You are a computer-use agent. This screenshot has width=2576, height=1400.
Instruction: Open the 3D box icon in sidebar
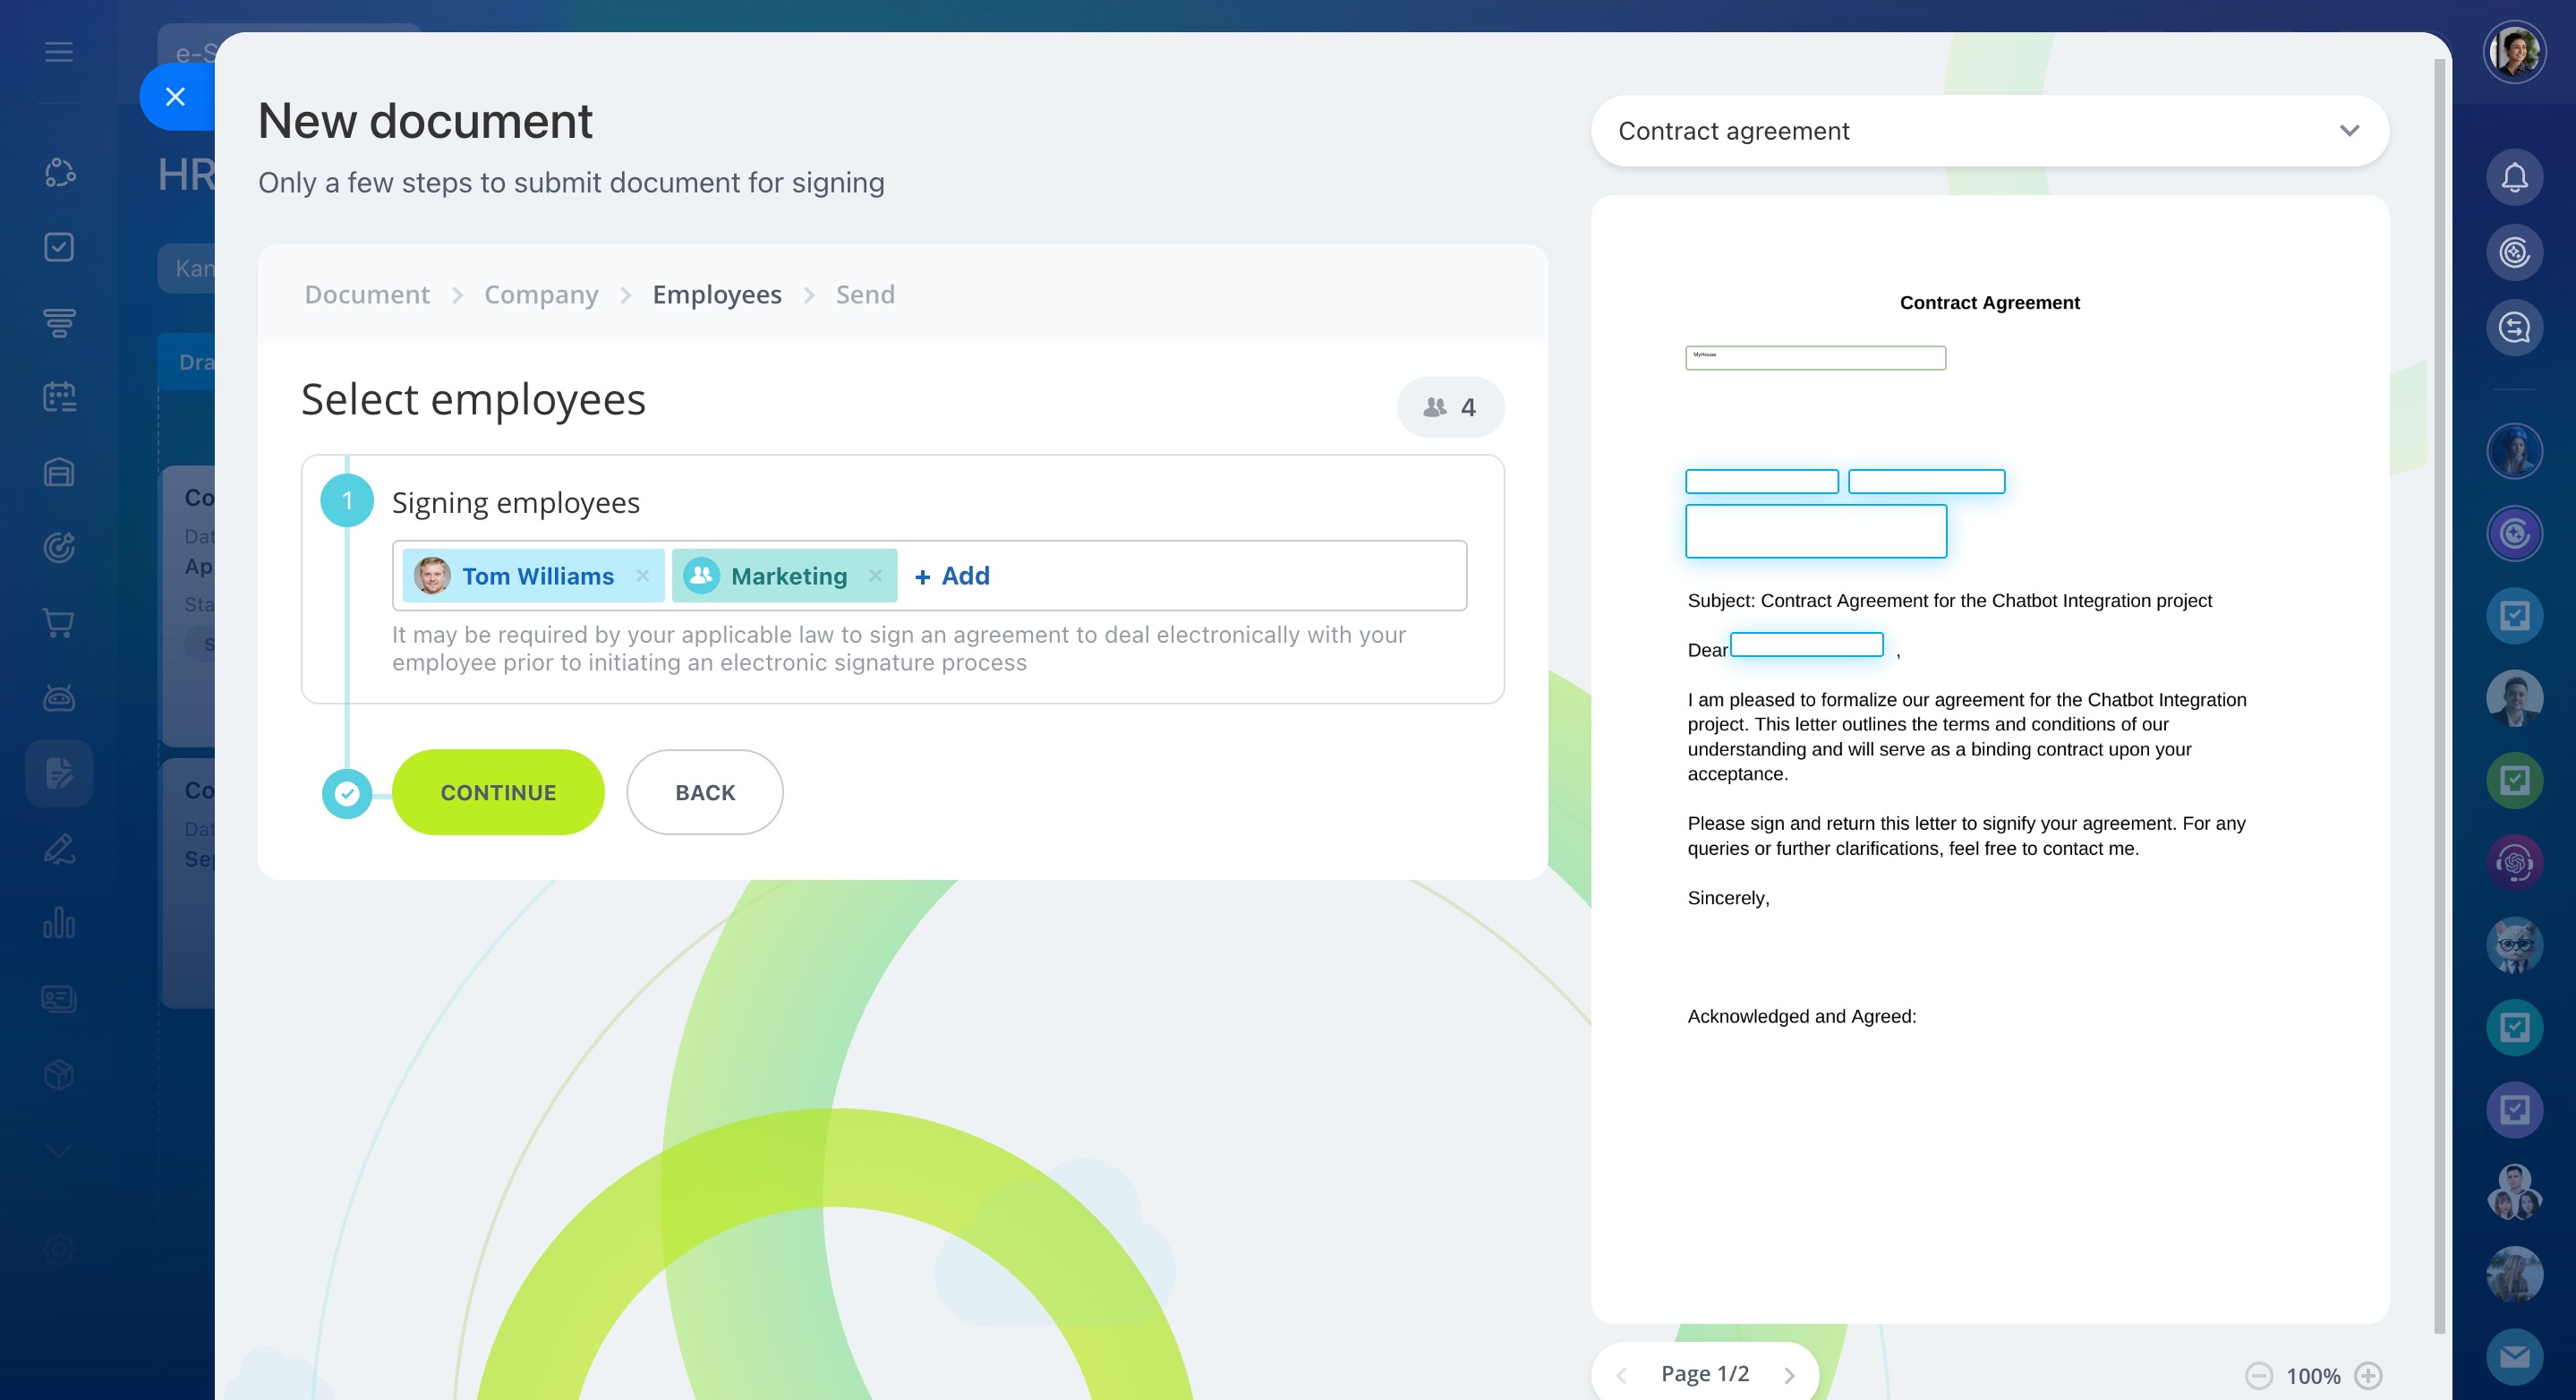(59, 1075)
